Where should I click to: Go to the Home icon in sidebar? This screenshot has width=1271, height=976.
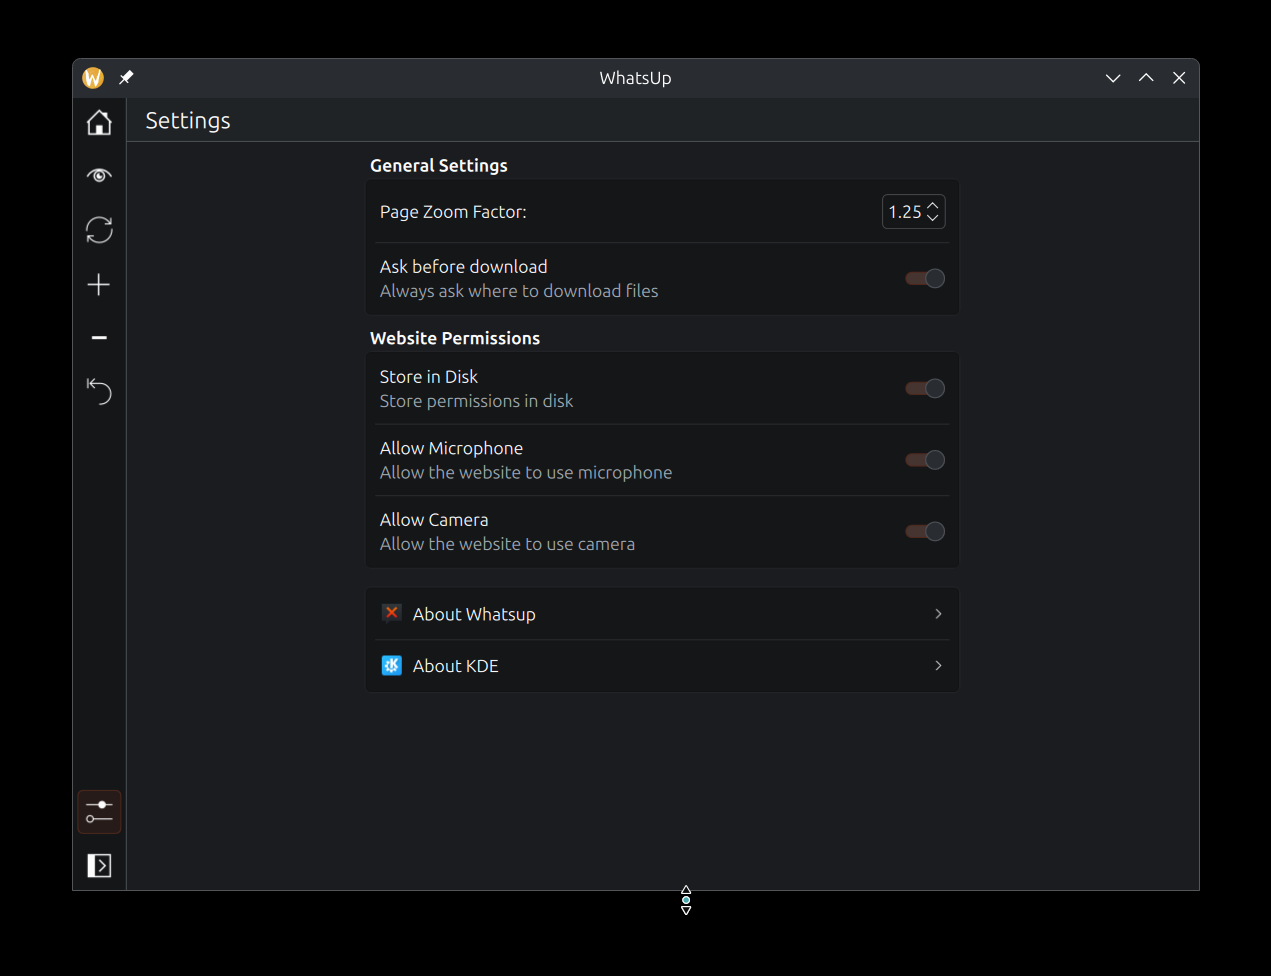[99, 122]
